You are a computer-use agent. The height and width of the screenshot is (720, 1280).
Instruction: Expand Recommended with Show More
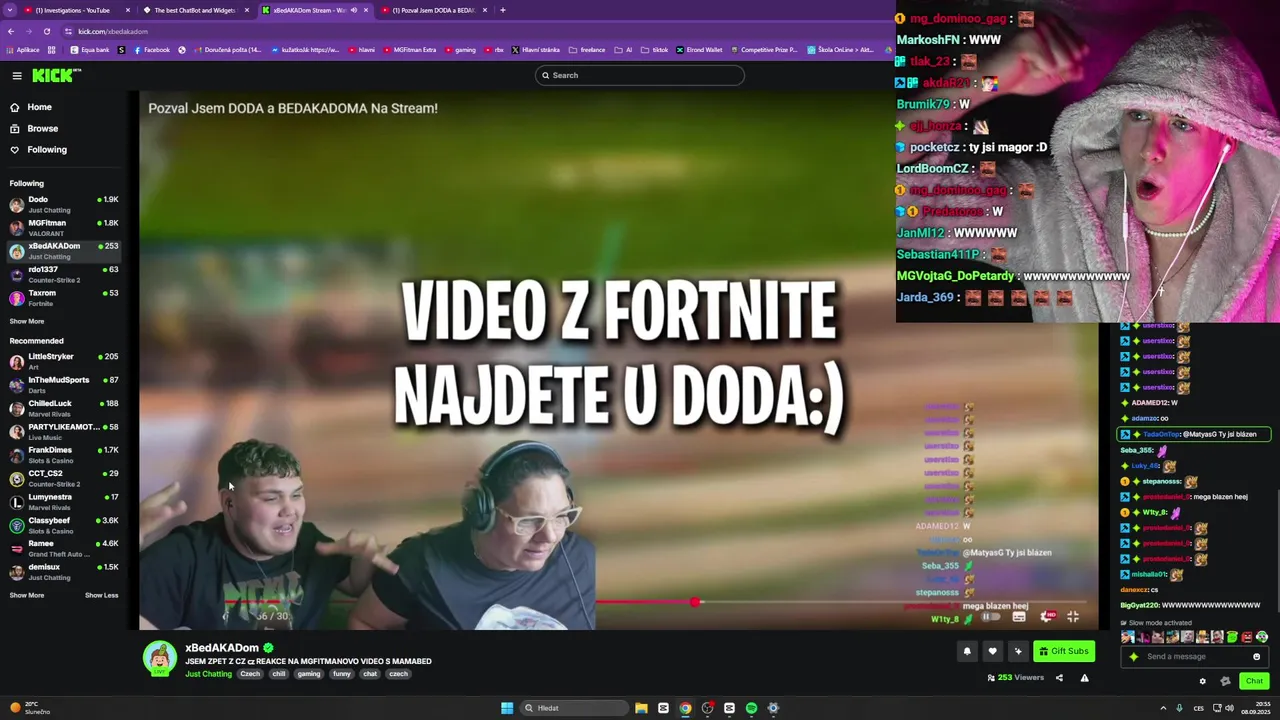pyautogui.click(x=27, y=595)
